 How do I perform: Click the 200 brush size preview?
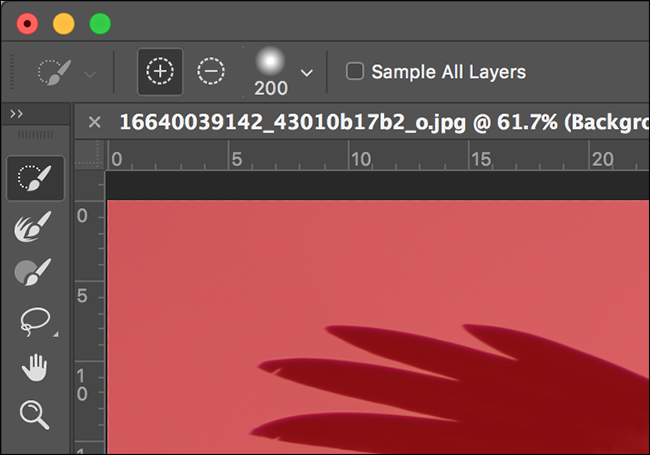tap(270, 72)
